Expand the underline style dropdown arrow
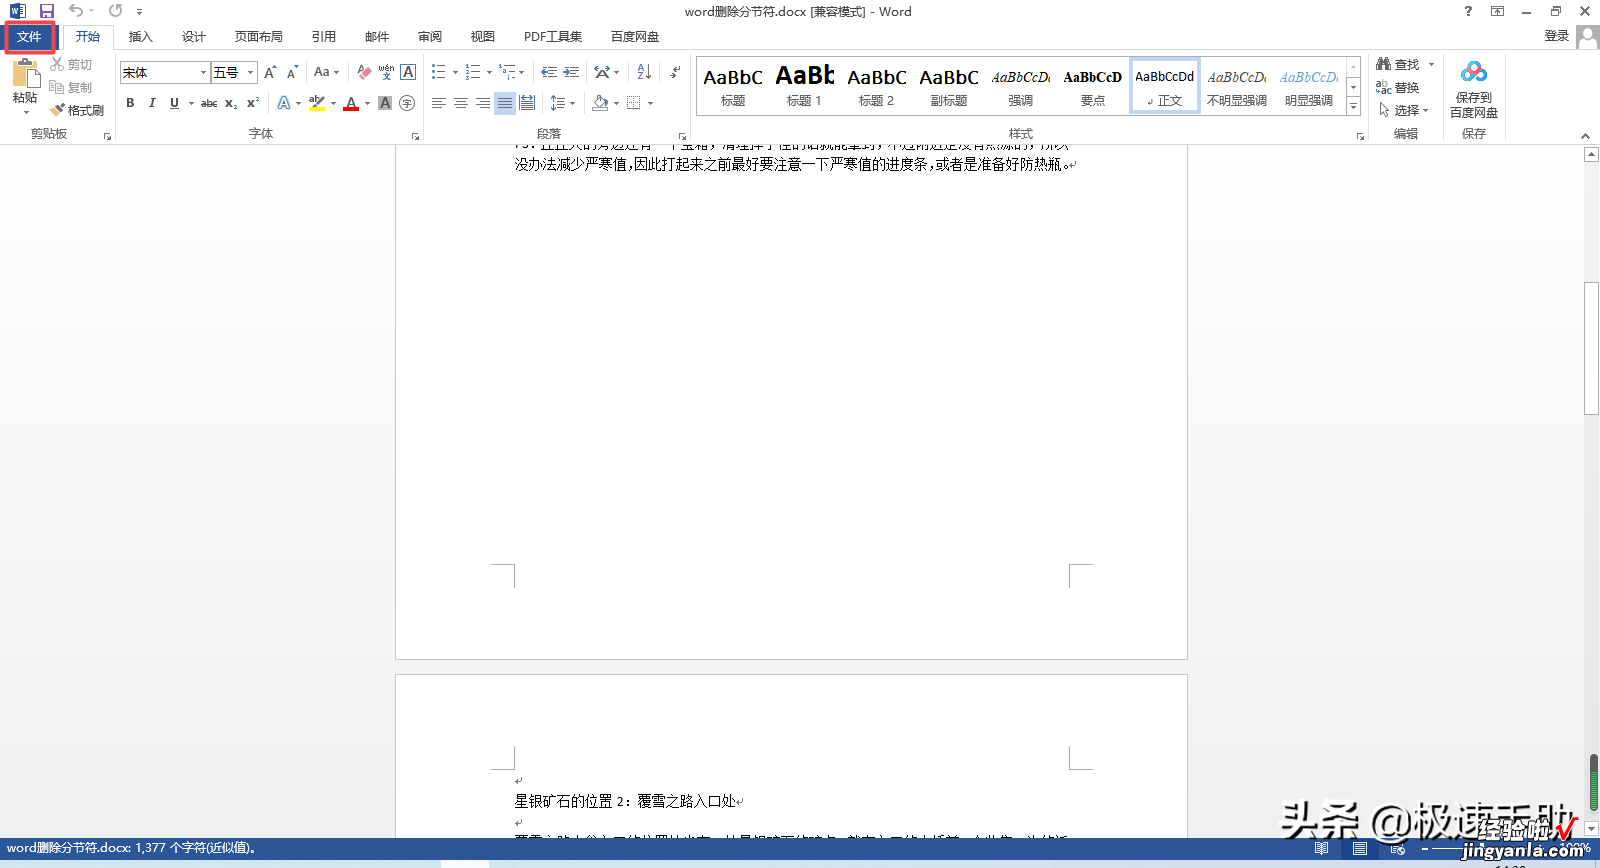 coord(191,103)
